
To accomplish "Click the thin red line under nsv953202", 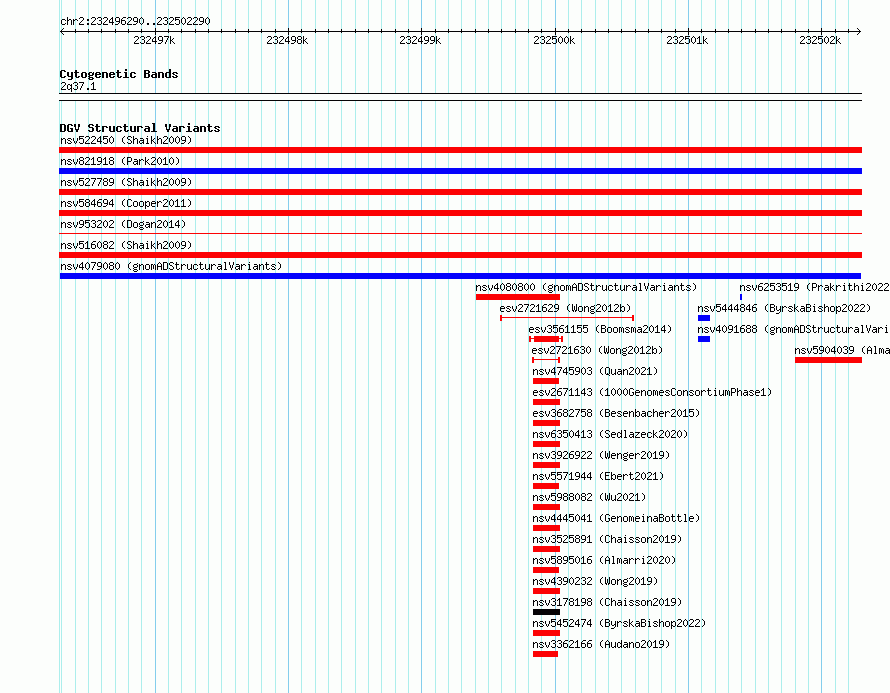I will 460,233.
